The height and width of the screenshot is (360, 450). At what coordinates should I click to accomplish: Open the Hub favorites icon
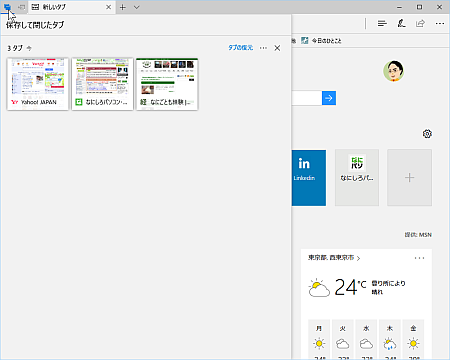click(x=382, y=23)
